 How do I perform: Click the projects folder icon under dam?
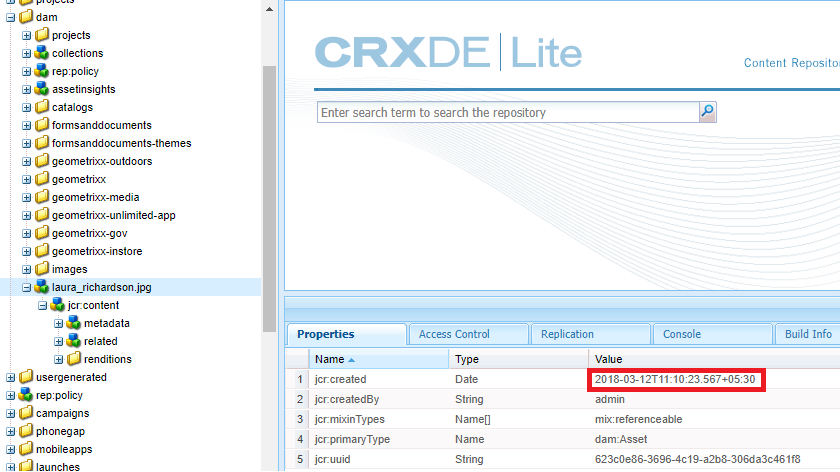42,35
